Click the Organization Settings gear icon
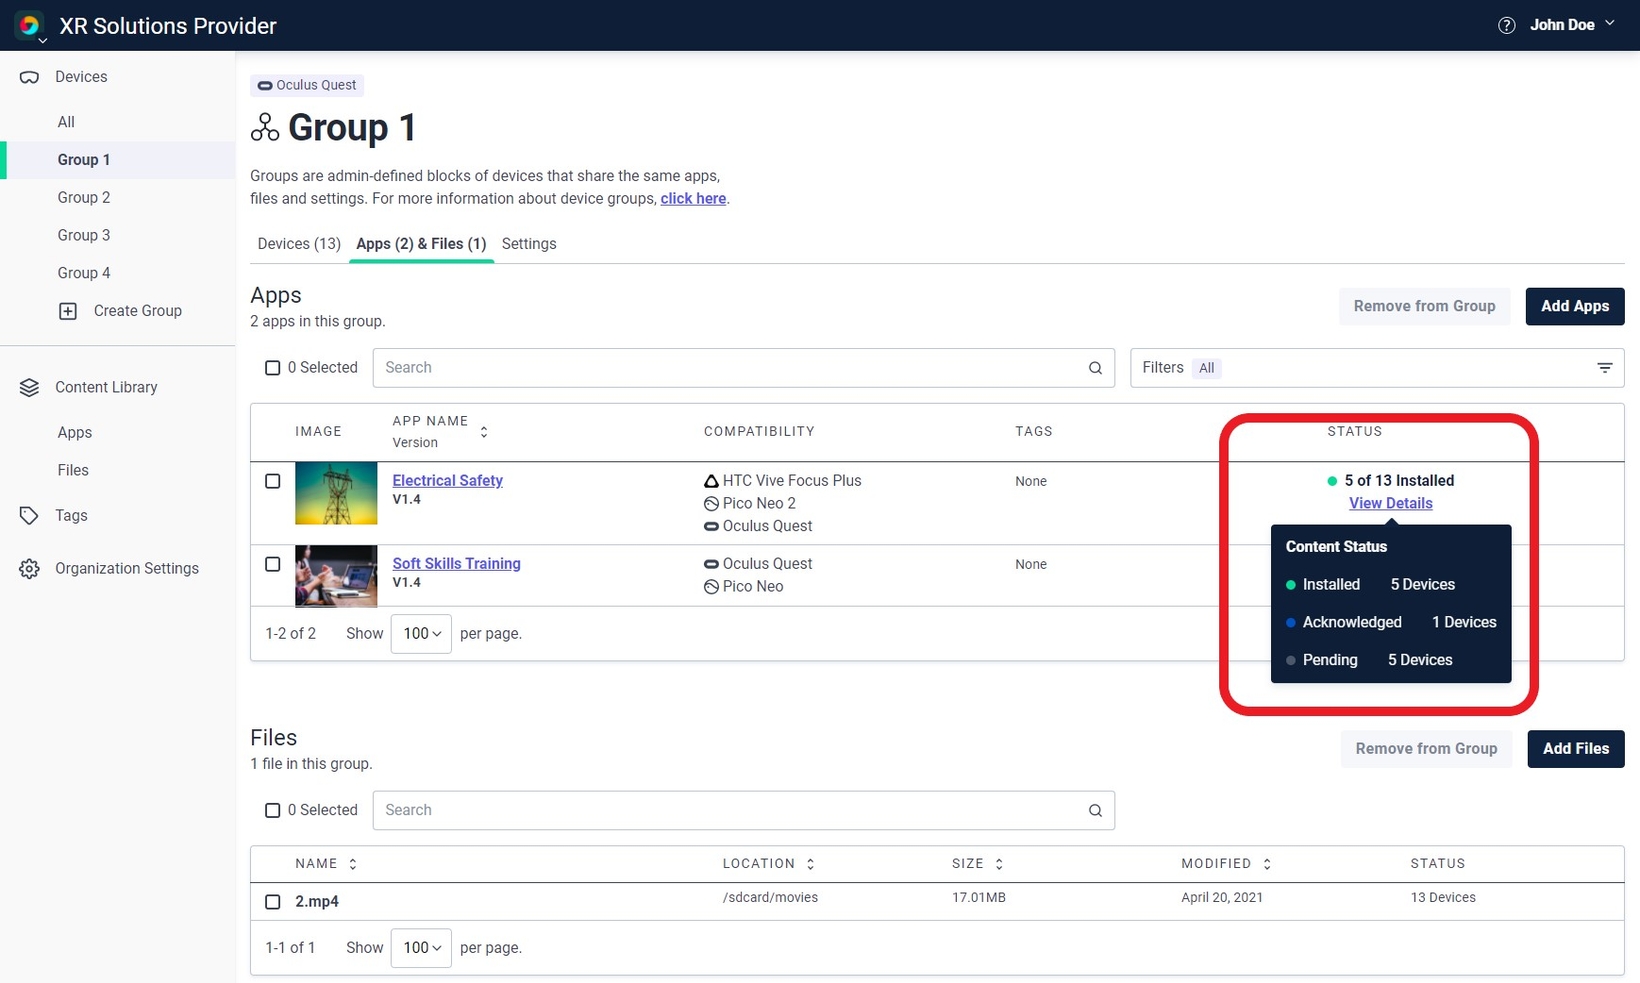The height and width of the screenshot is (983, 1640). coord(29,568)
